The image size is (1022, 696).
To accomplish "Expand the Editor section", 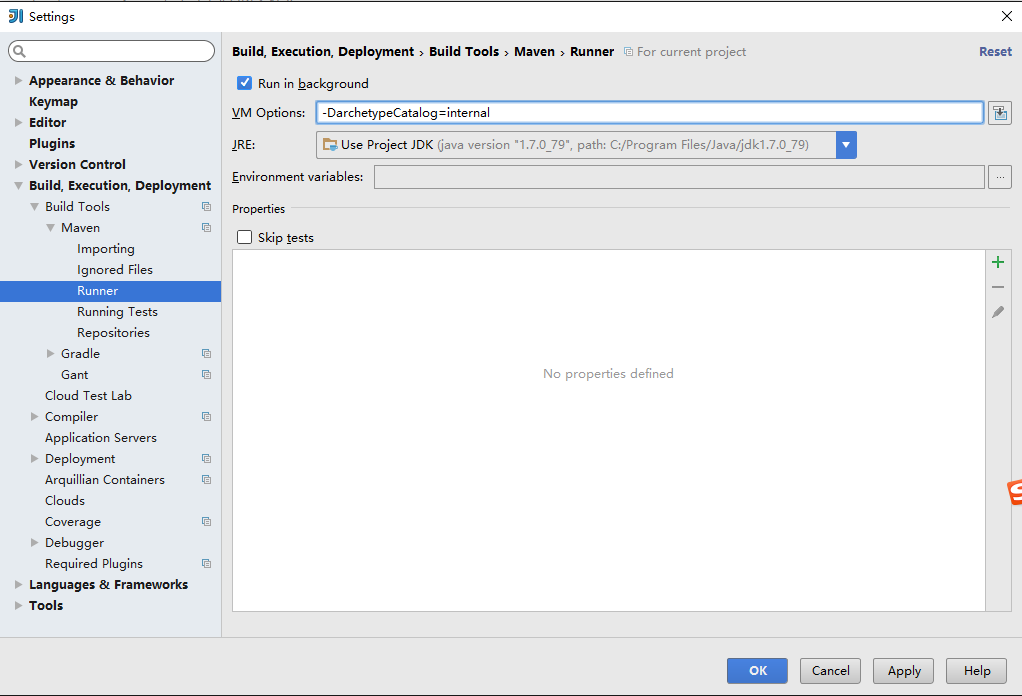I will coord(18,123).
